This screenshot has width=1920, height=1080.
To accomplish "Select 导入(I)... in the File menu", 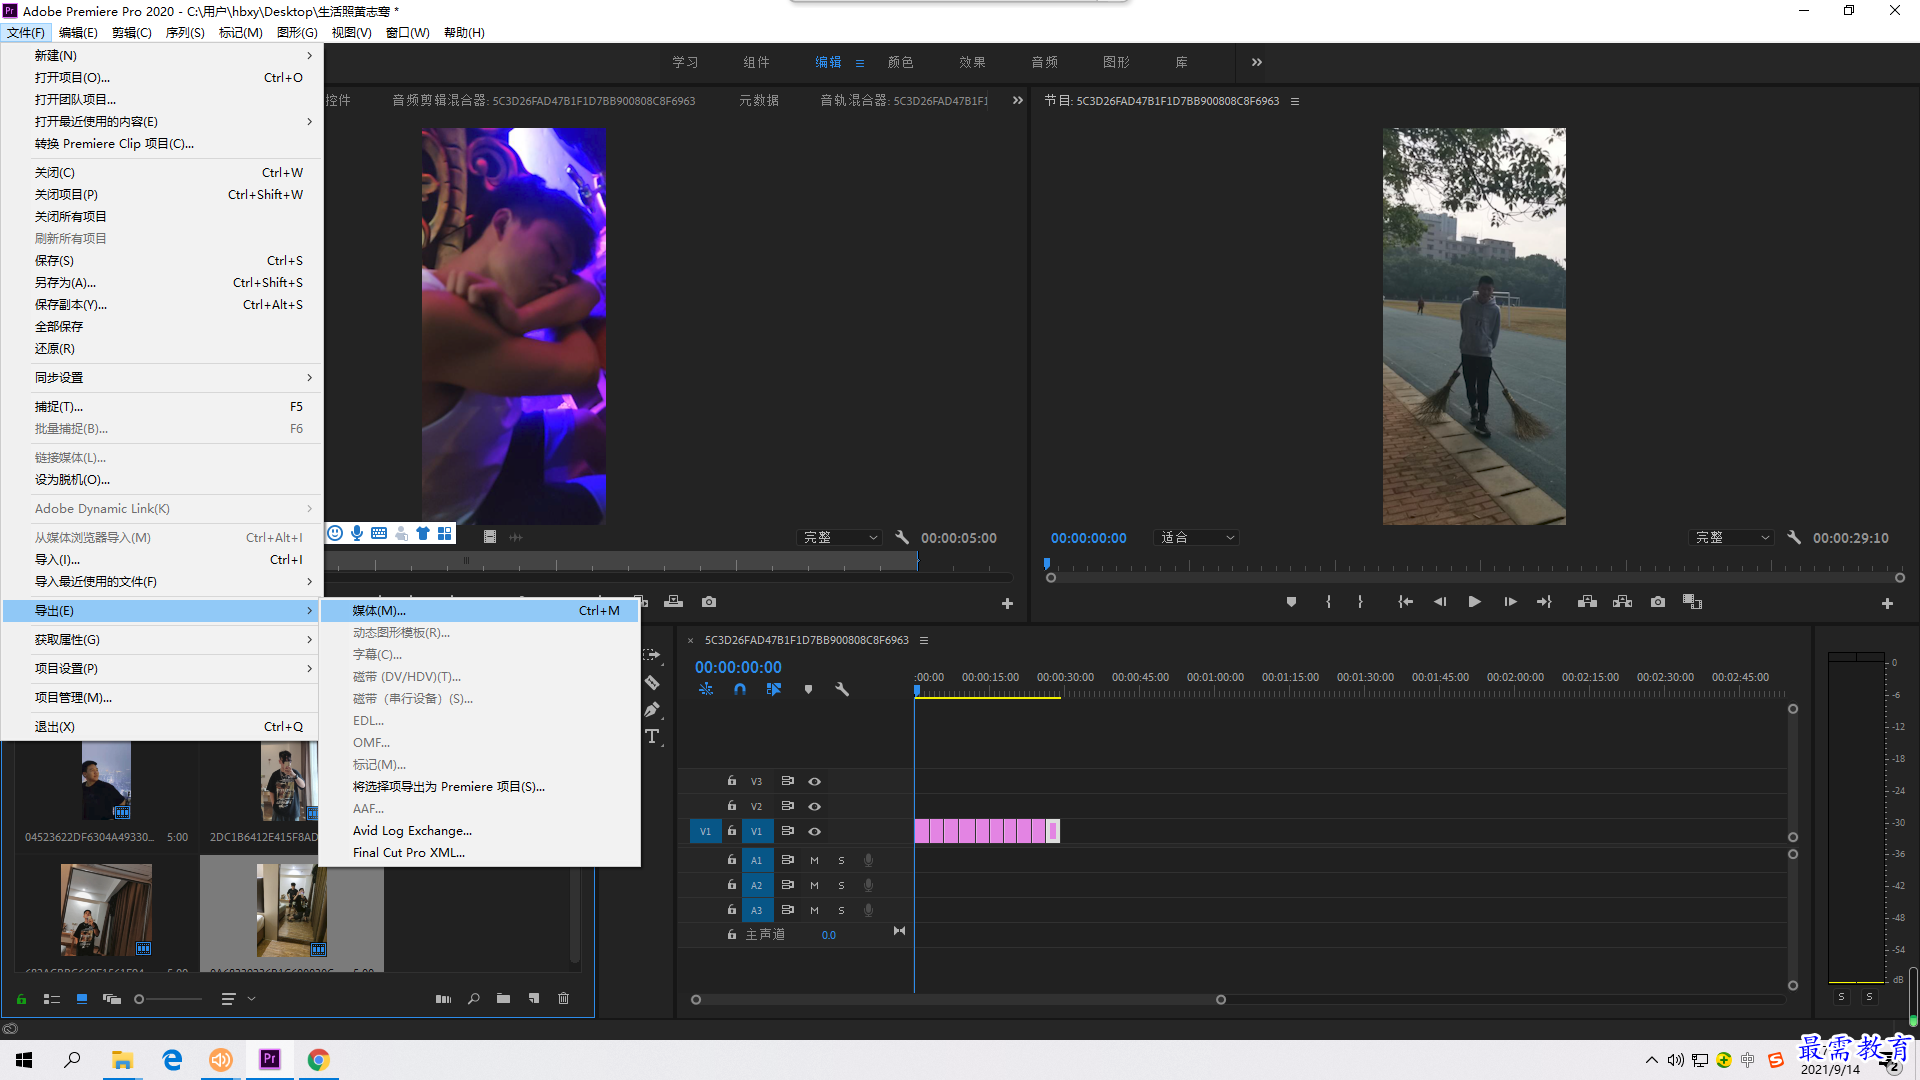I will (162, 560).
